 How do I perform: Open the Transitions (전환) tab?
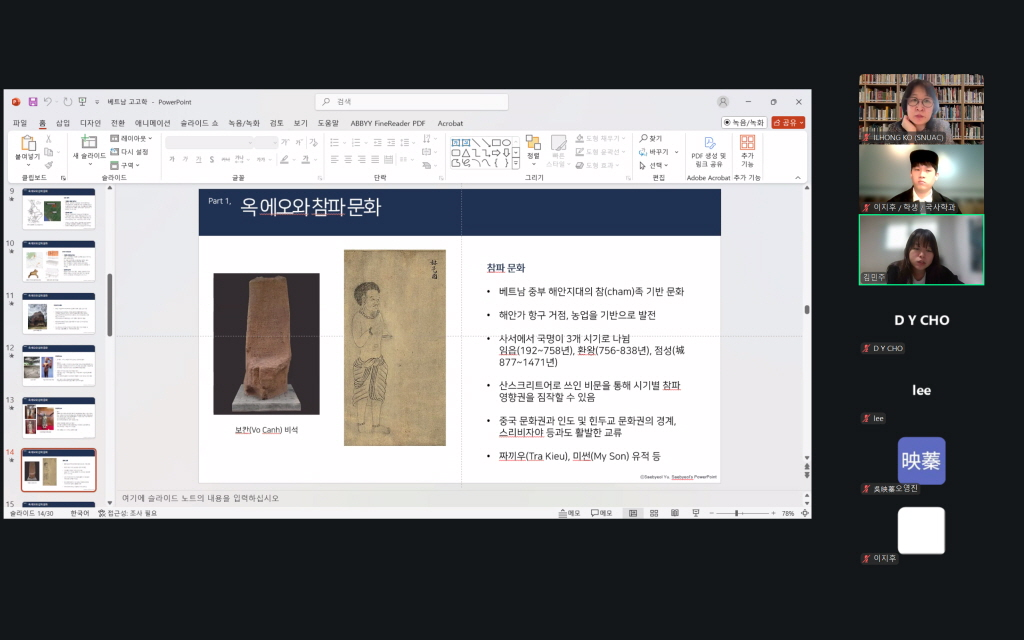click(x=118, y=123)
